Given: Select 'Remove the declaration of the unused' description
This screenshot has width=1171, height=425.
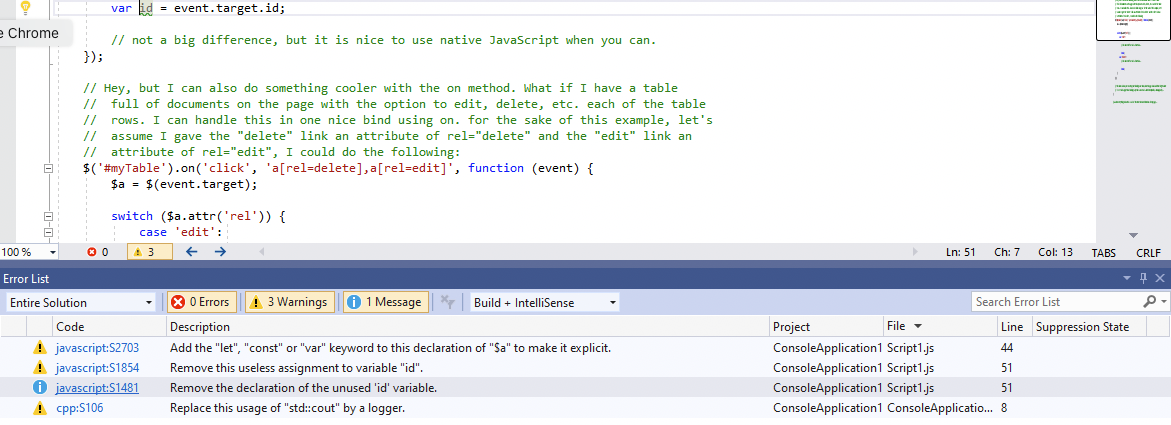Looking at the screenshot, I should [303, 388].
